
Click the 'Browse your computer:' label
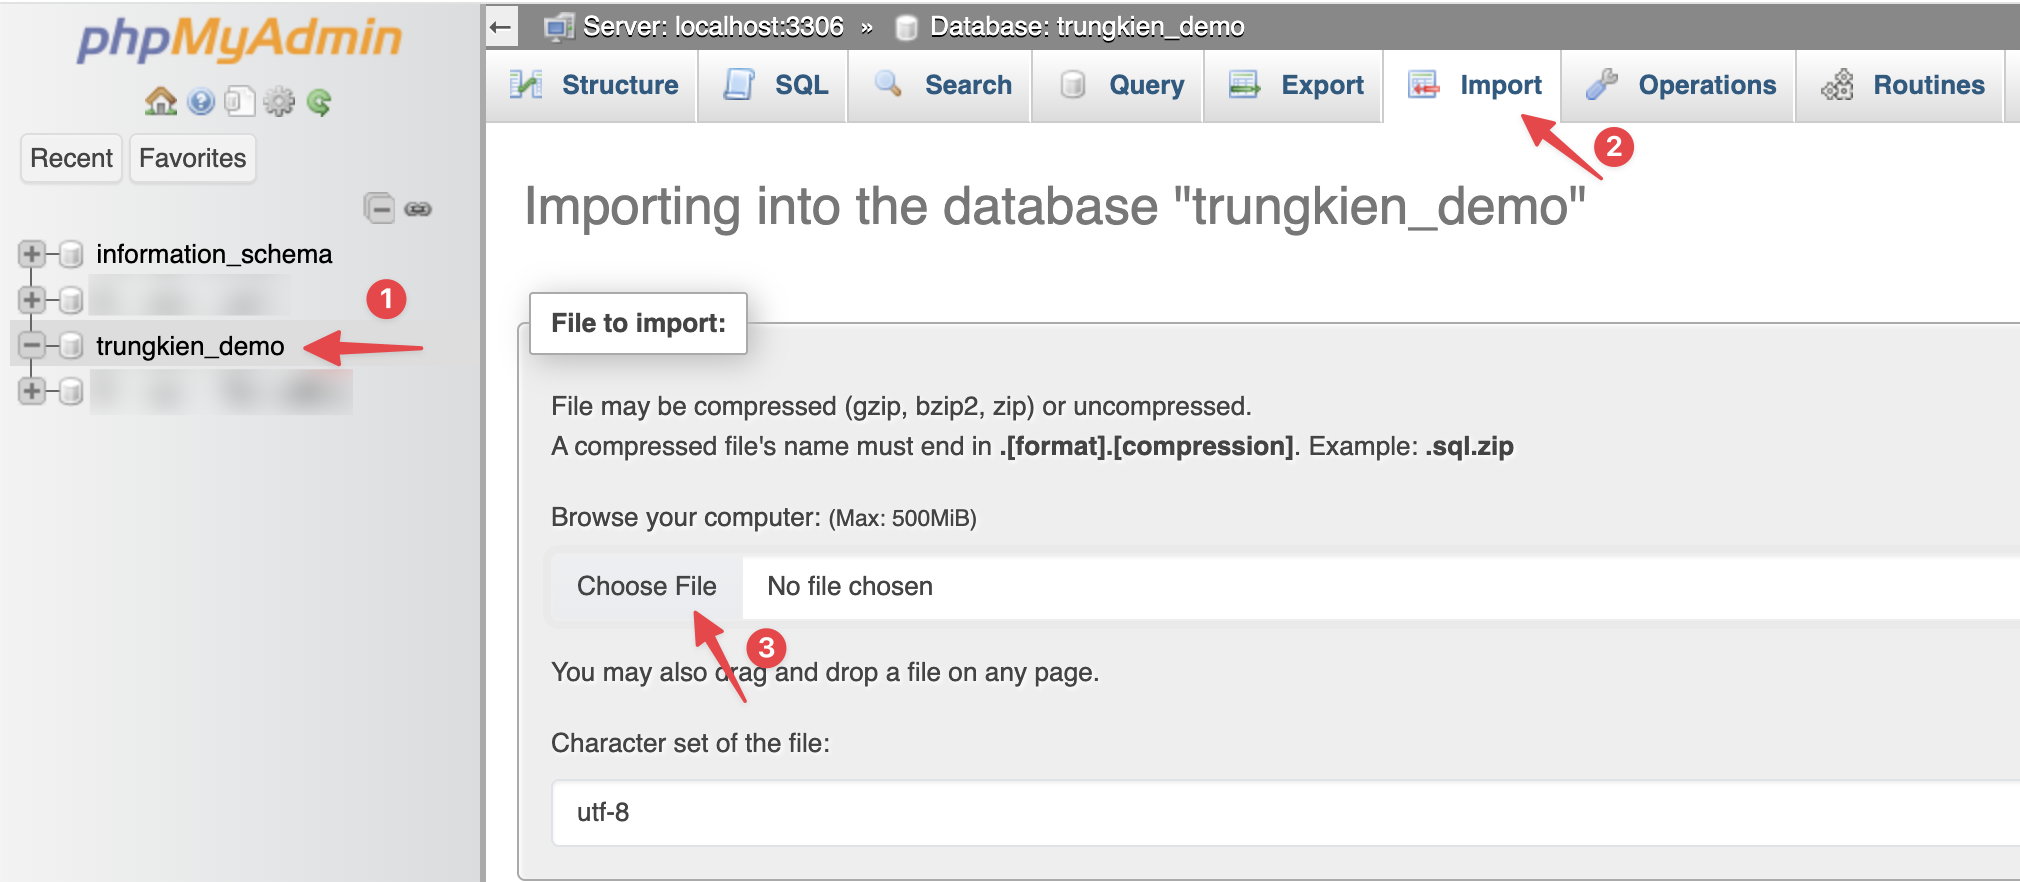pyautogui.click(x=686, y=517)
